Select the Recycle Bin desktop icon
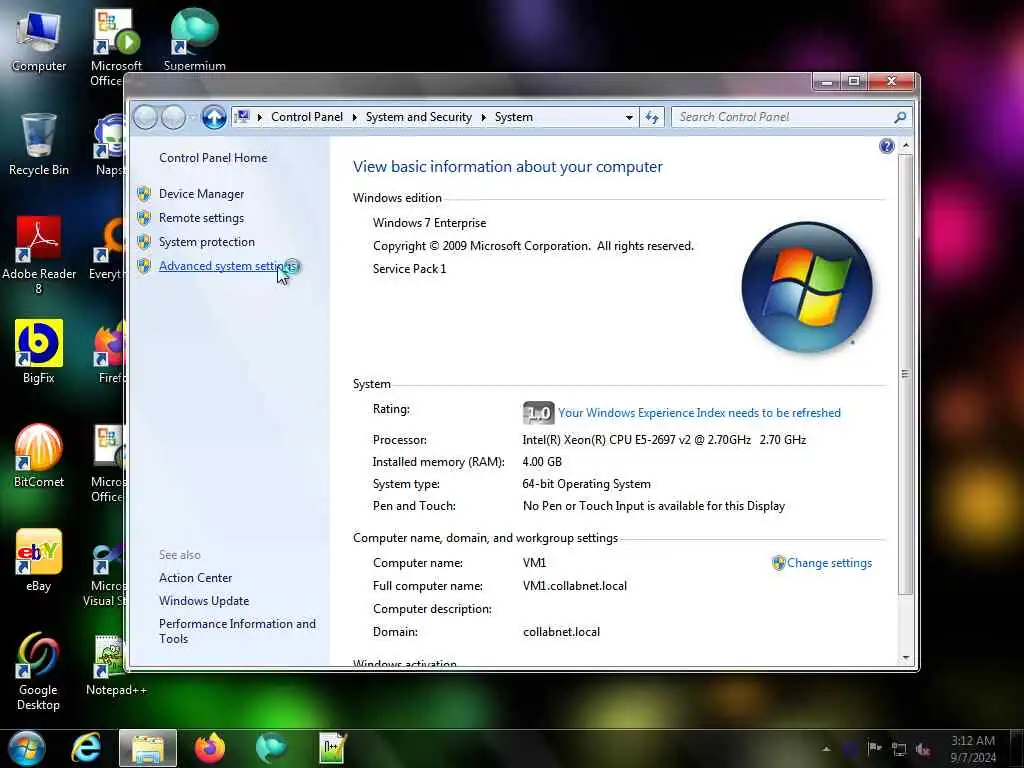1024x768 pixels. (39, 144)
